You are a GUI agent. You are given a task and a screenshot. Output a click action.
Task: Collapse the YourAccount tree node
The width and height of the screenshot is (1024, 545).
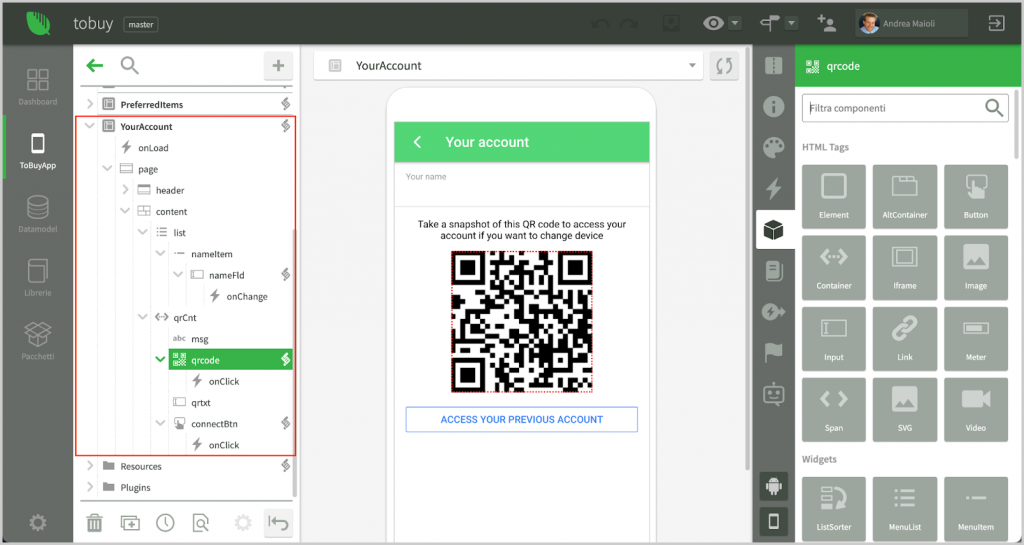[90, 126]
